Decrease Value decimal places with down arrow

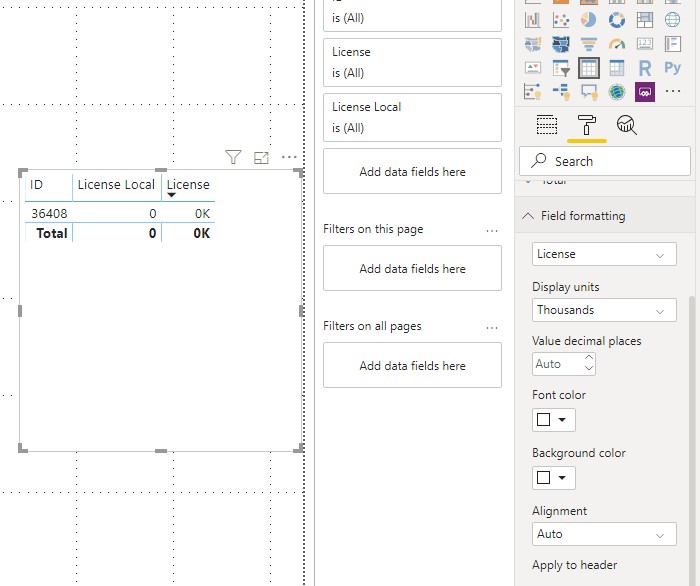(589, 369)
